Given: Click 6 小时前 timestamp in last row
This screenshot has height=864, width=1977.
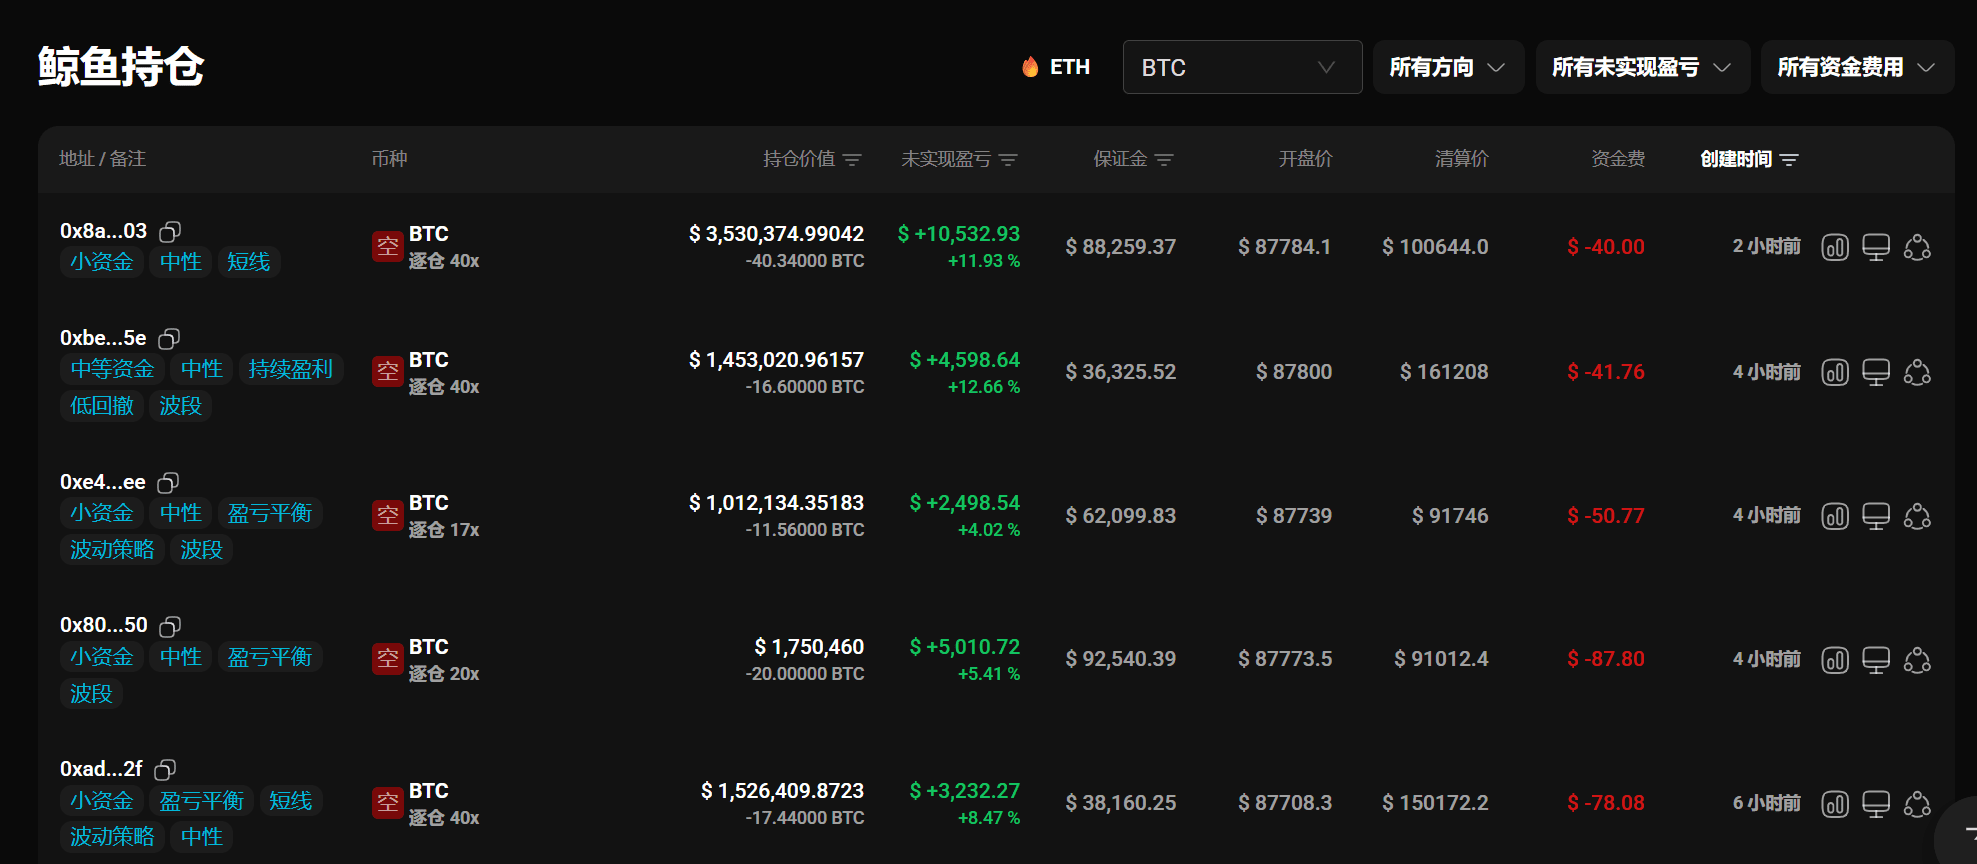Looking at the screenshot, I should [x=1766, y=803].
